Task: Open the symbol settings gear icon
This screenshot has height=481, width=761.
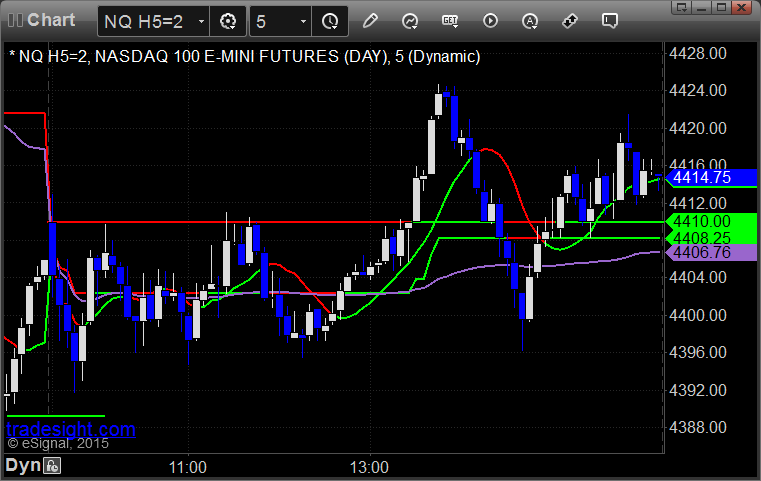Action: (228, 21)
